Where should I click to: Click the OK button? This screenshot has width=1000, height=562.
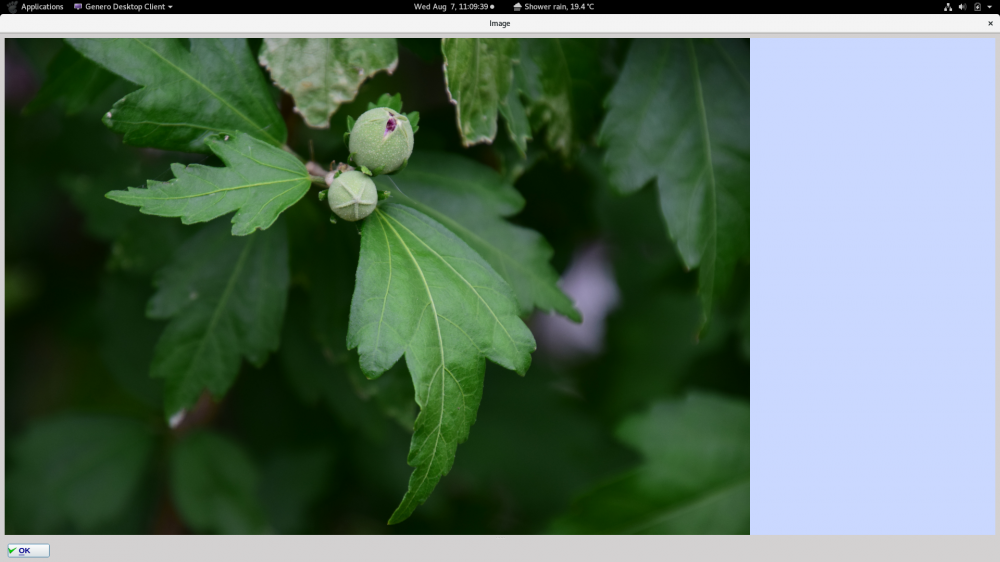pyautogui.click(x=28, y=551)
